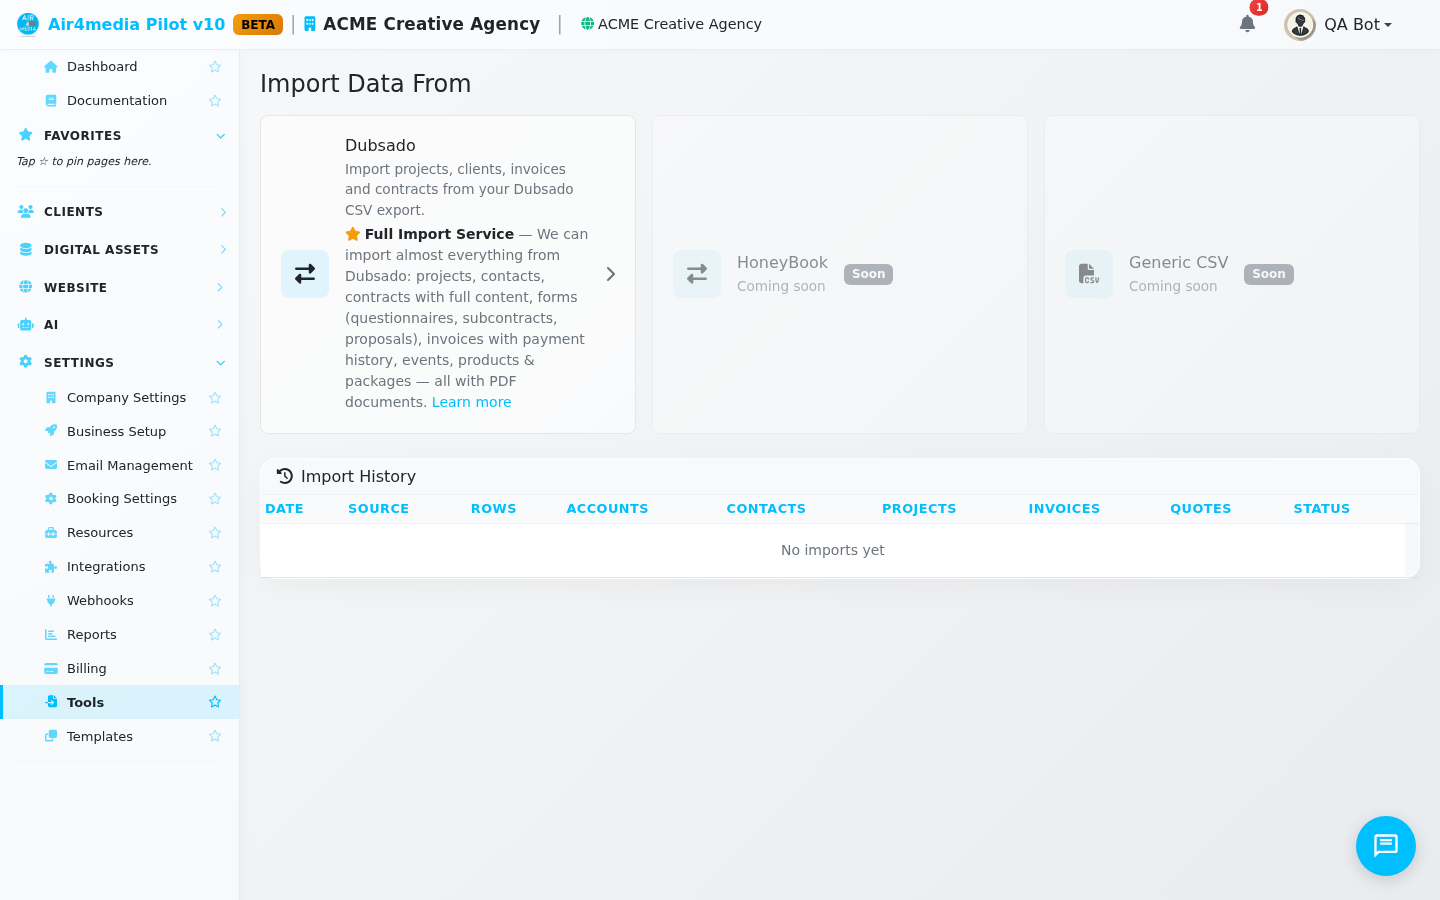
Task: Click the Generic CSV file icon
Action: [x=1089, y=274]
